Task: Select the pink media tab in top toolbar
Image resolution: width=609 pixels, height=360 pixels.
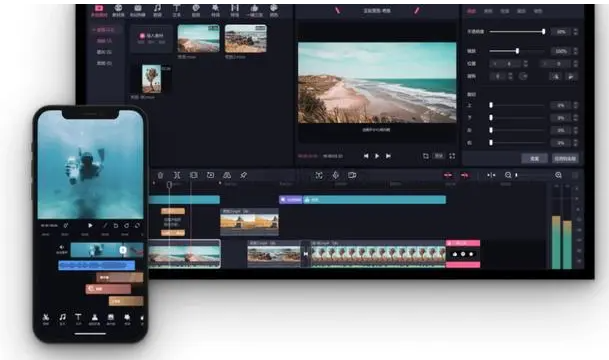Action: point(99,10)
